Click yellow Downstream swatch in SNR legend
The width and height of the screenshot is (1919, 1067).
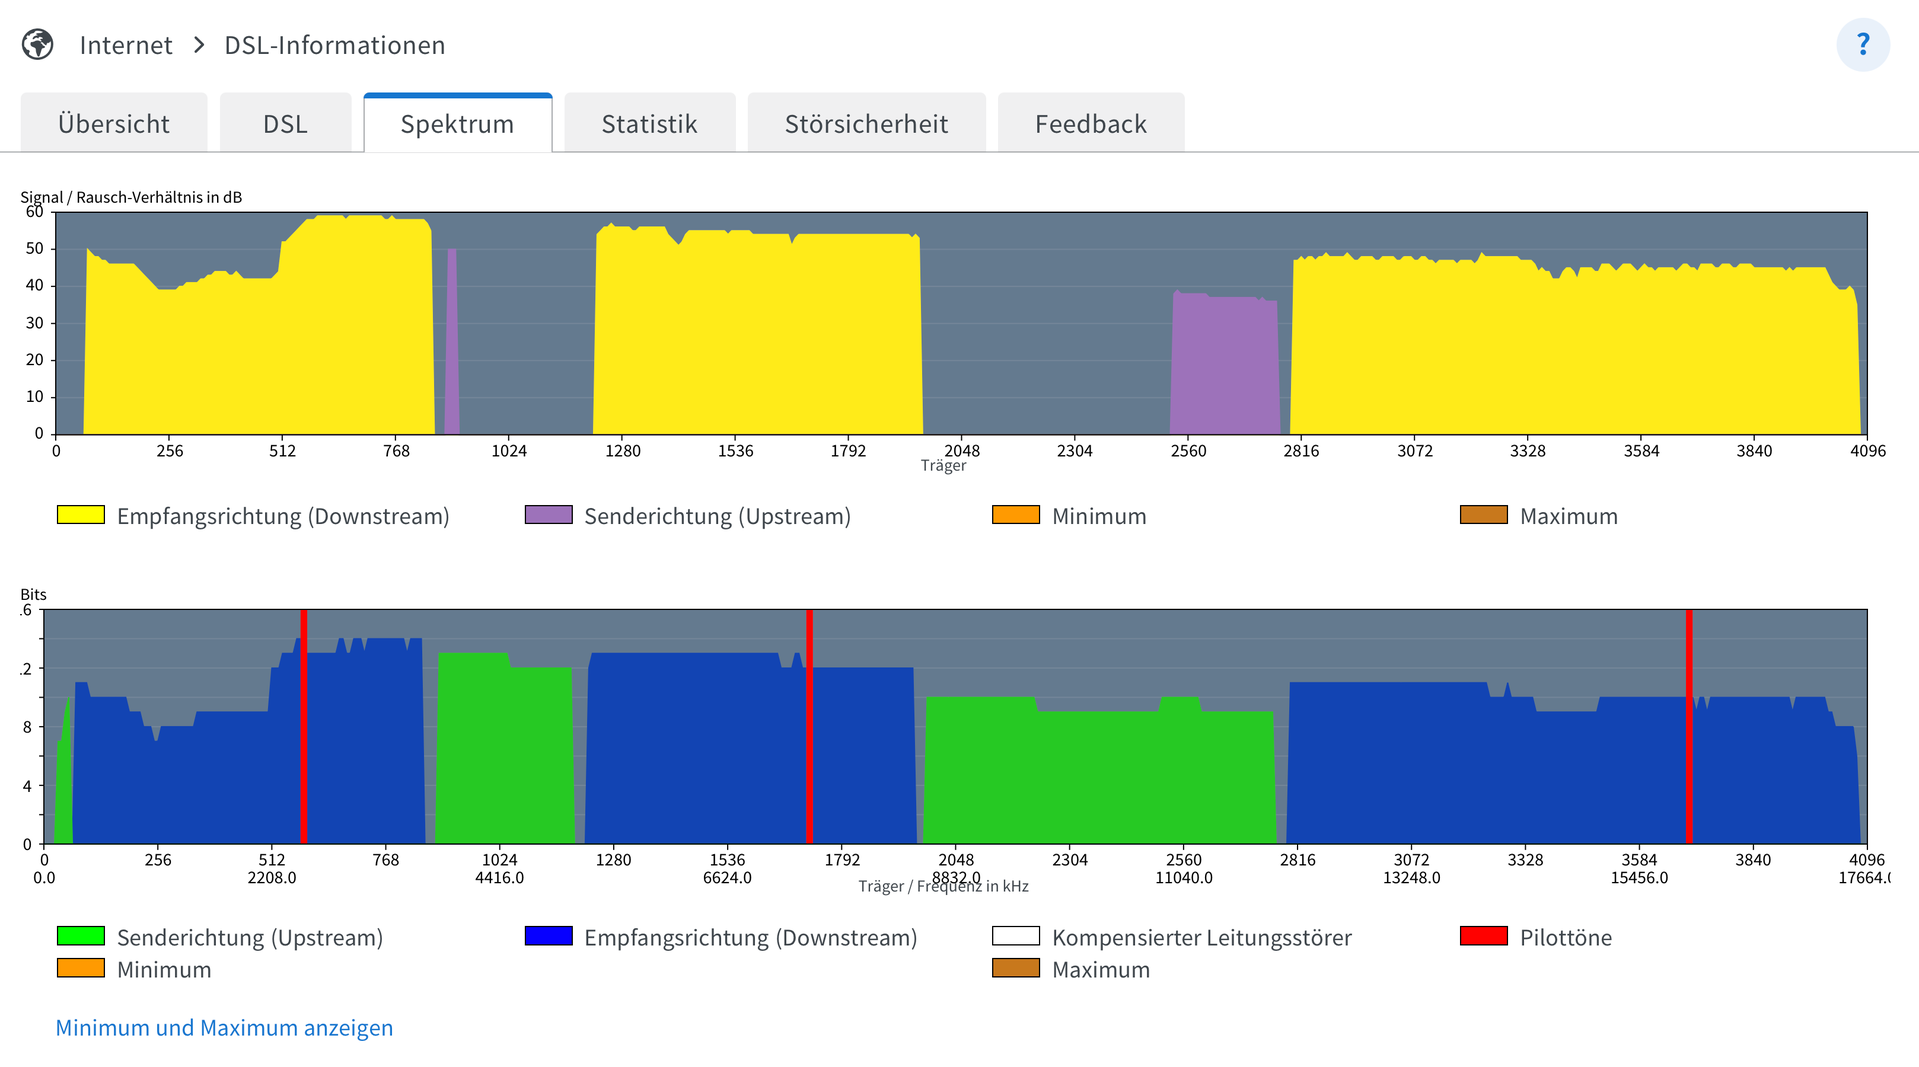pyautogui.click(x=81, y=515)
